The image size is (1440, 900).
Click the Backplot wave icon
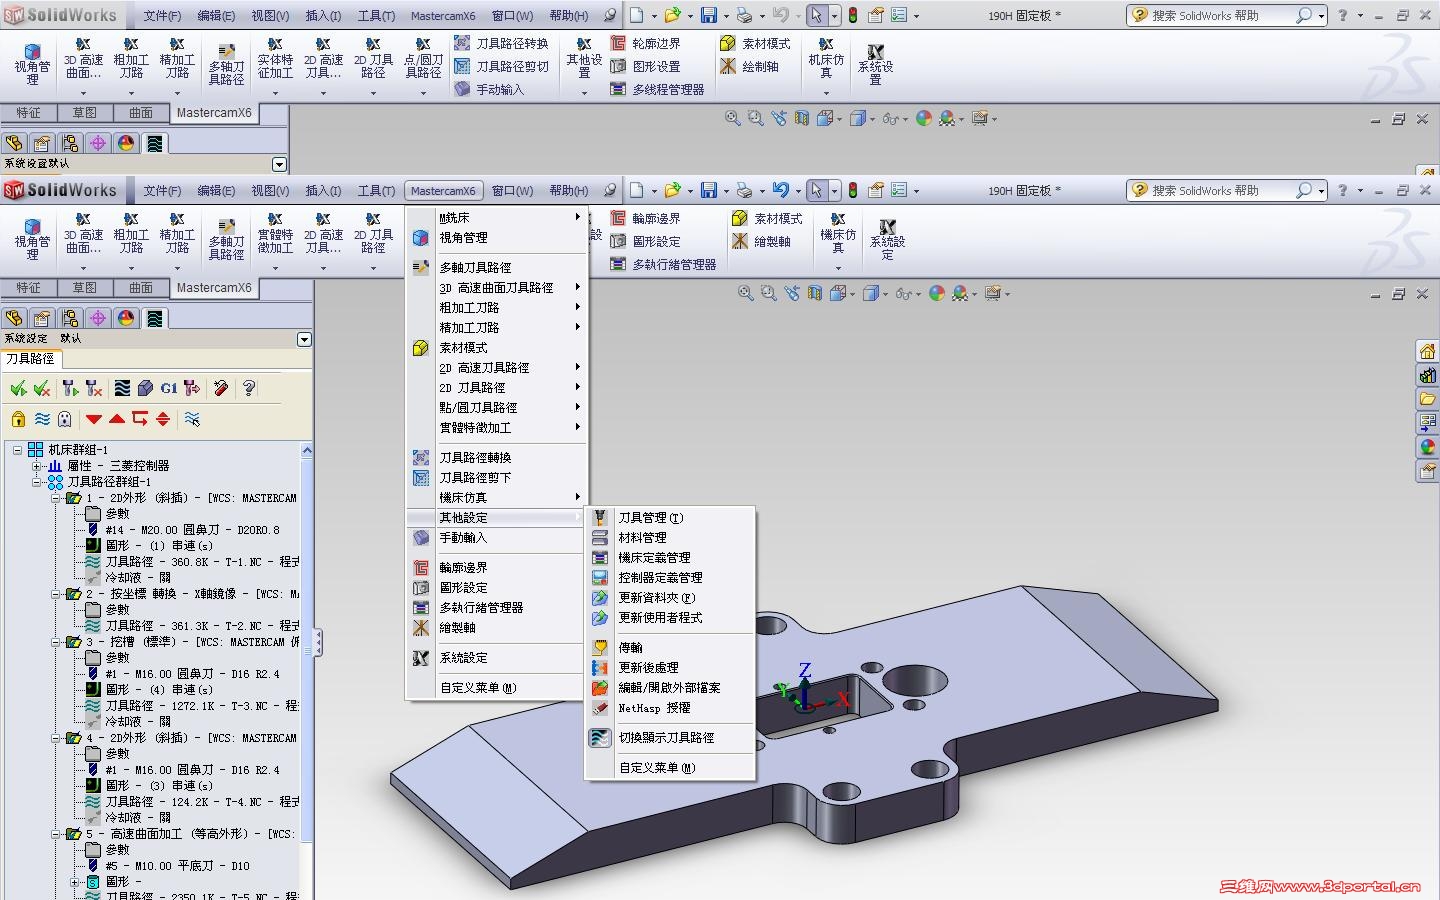point(122,388)
